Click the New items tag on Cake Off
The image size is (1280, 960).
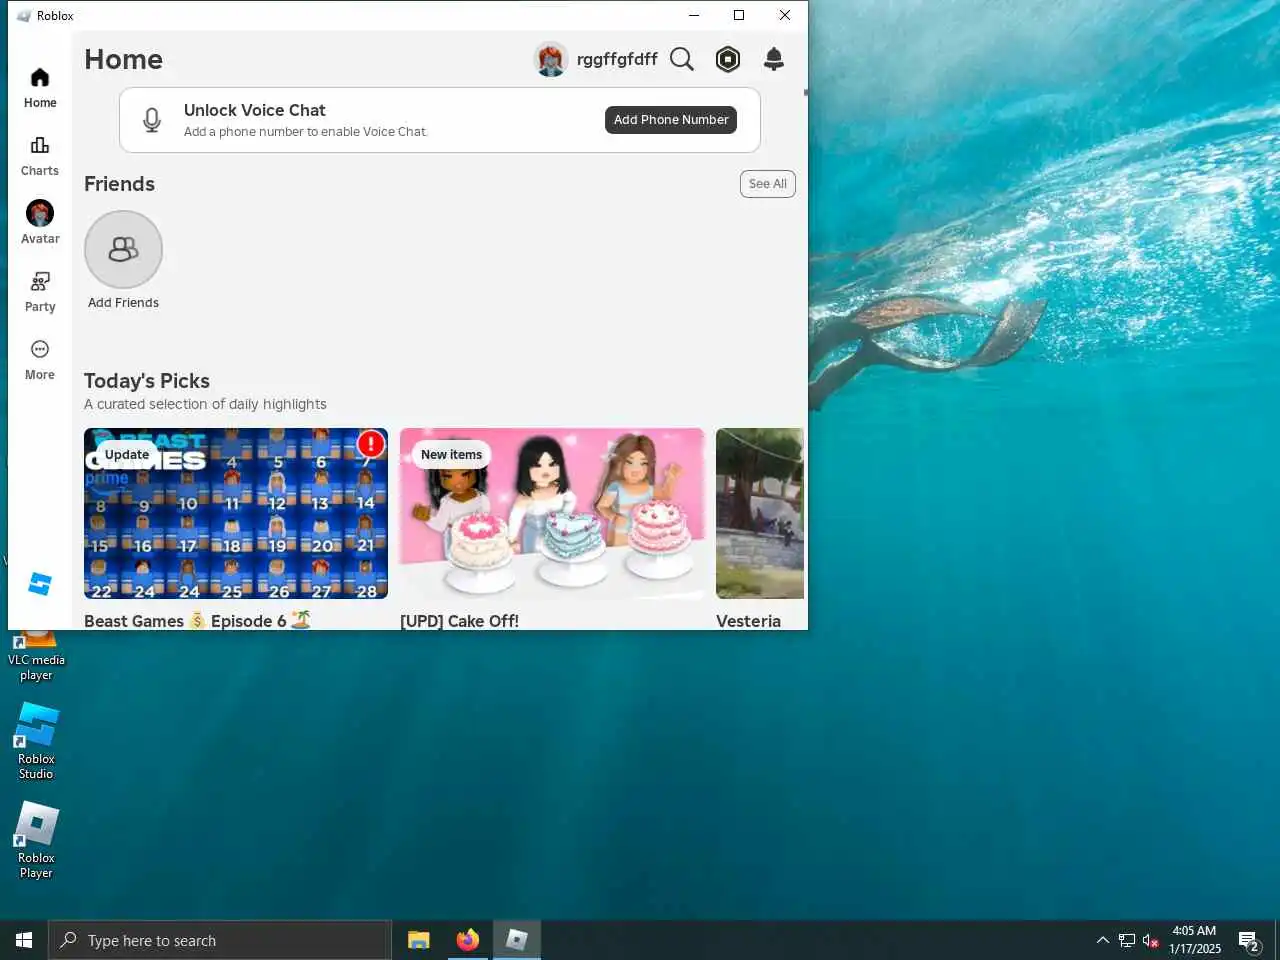tap(451, 455)
